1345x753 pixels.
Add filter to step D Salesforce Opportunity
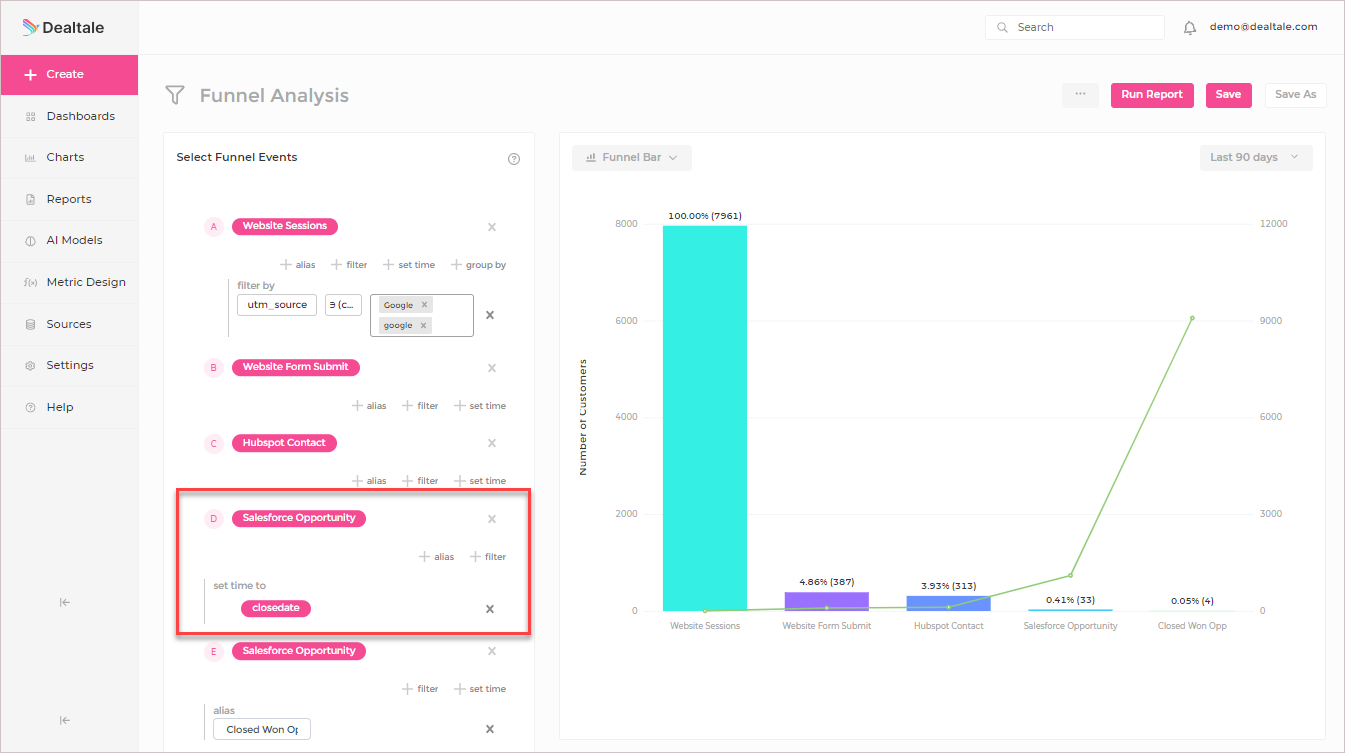point(488,557)
